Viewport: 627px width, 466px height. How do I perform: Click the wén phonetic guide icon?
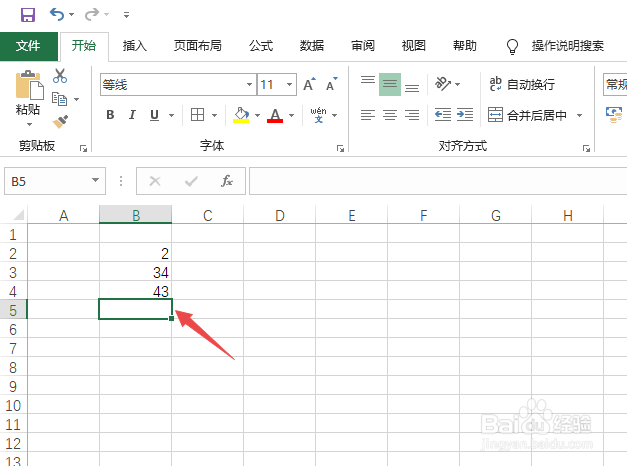tap(318, 115)
